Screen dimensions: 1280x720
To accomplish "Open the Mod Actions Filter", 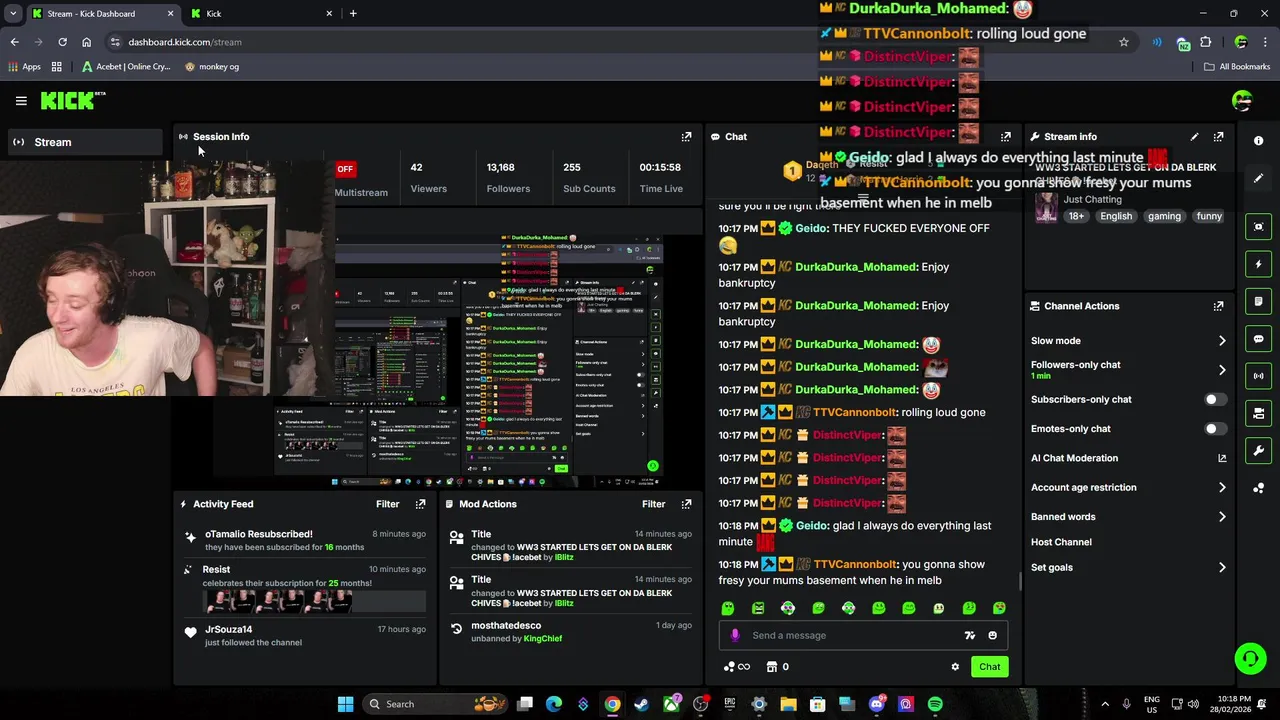I will tap(653, 504).
